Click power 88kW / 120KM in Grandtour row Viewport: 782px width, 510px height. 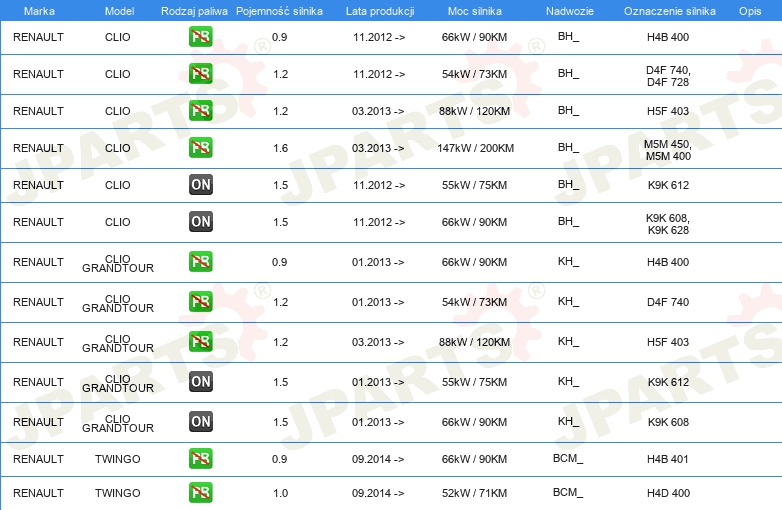click(x=474, y=342)
